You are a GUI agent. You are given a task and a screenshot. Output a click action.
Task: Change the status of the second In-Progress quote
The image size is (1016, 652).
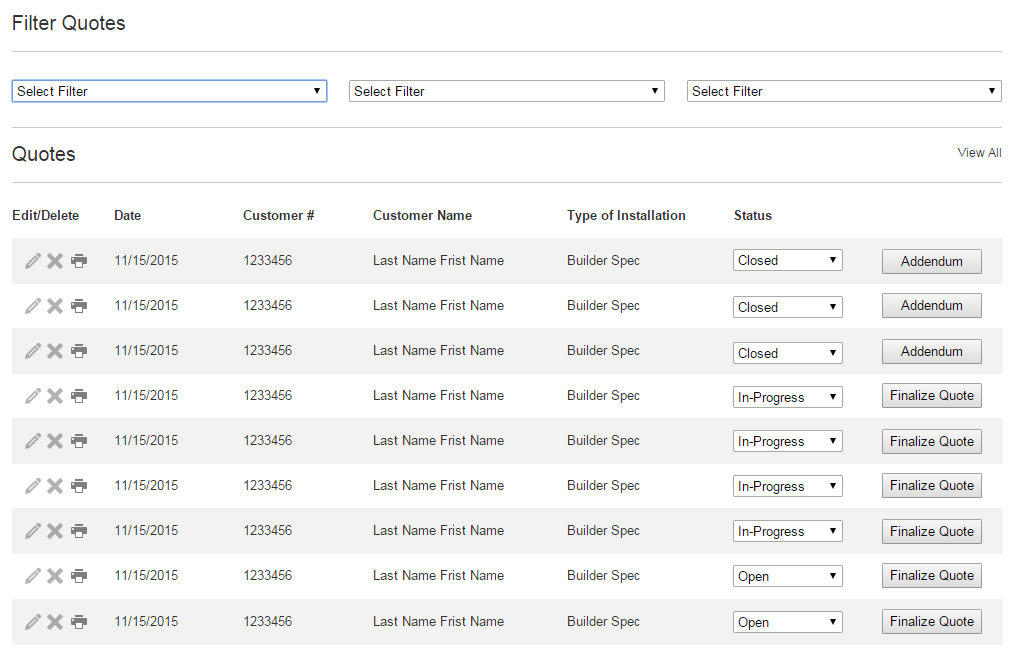pos(788,441)
